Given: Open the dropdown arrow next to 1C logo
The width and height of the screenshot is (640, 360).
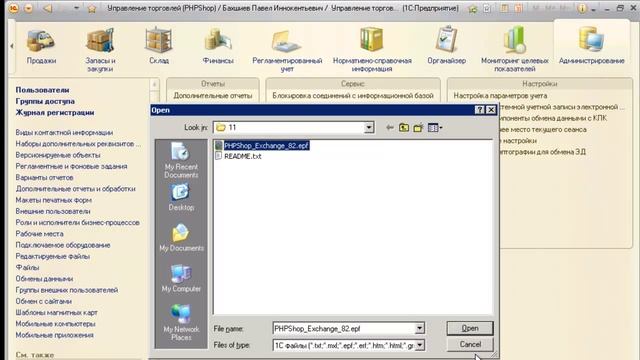Looking at the screenshot, I should pyautogui.click(x=28, y=8).
